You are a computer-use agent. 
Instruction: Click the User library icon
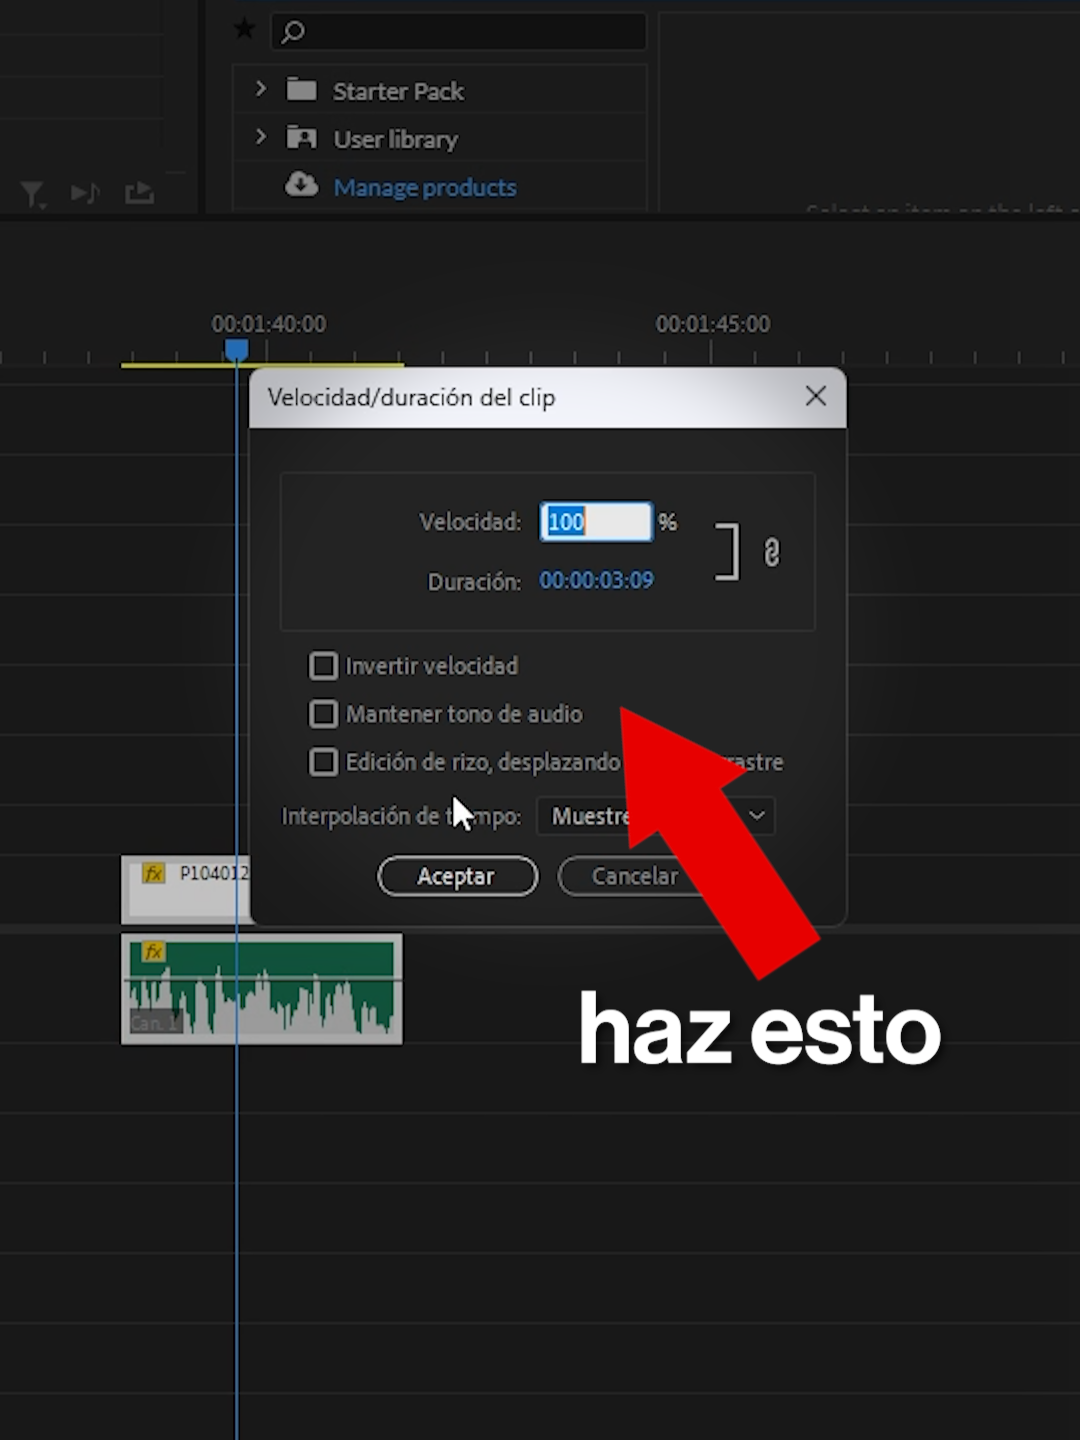[x=303, y=137]
